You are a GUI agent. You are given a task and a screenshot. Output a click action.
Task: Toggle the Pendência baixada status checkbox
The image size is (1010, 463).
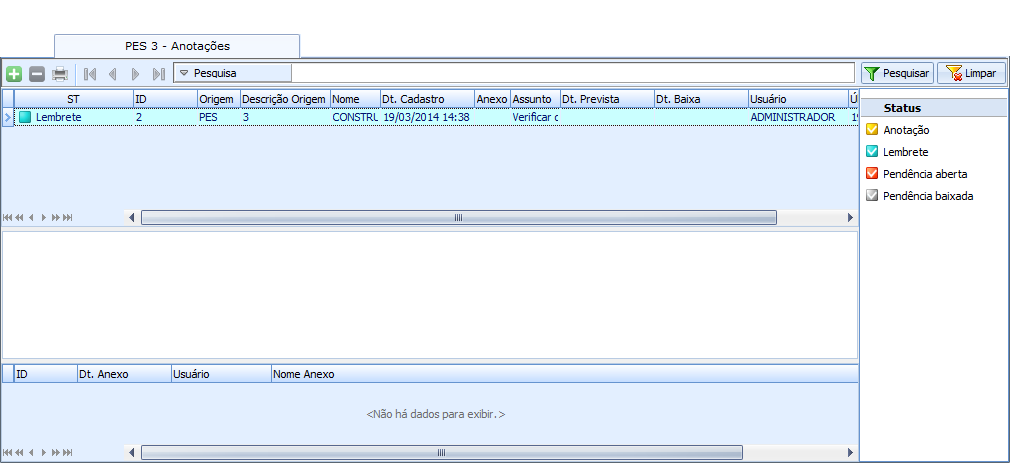(872, 196)
